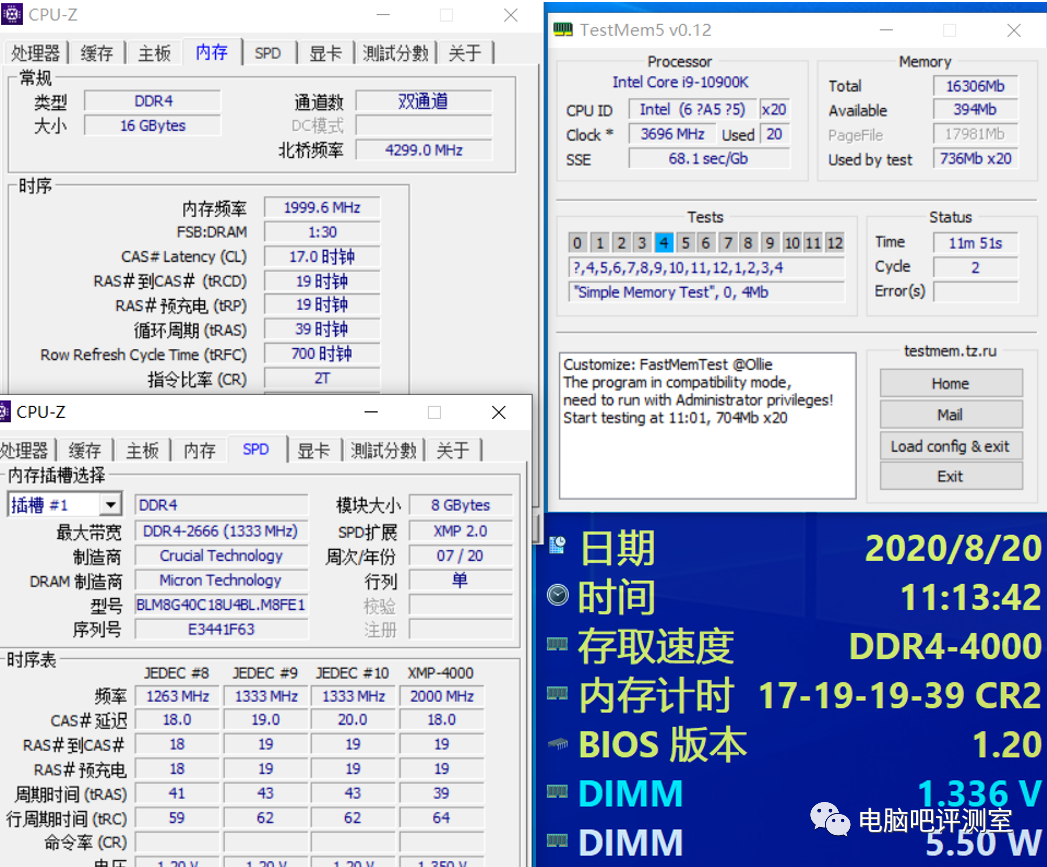The image size is (1047, 867).
Task: Open 显卡 tab in lower CPU-Z window
Action: point(314,450)
